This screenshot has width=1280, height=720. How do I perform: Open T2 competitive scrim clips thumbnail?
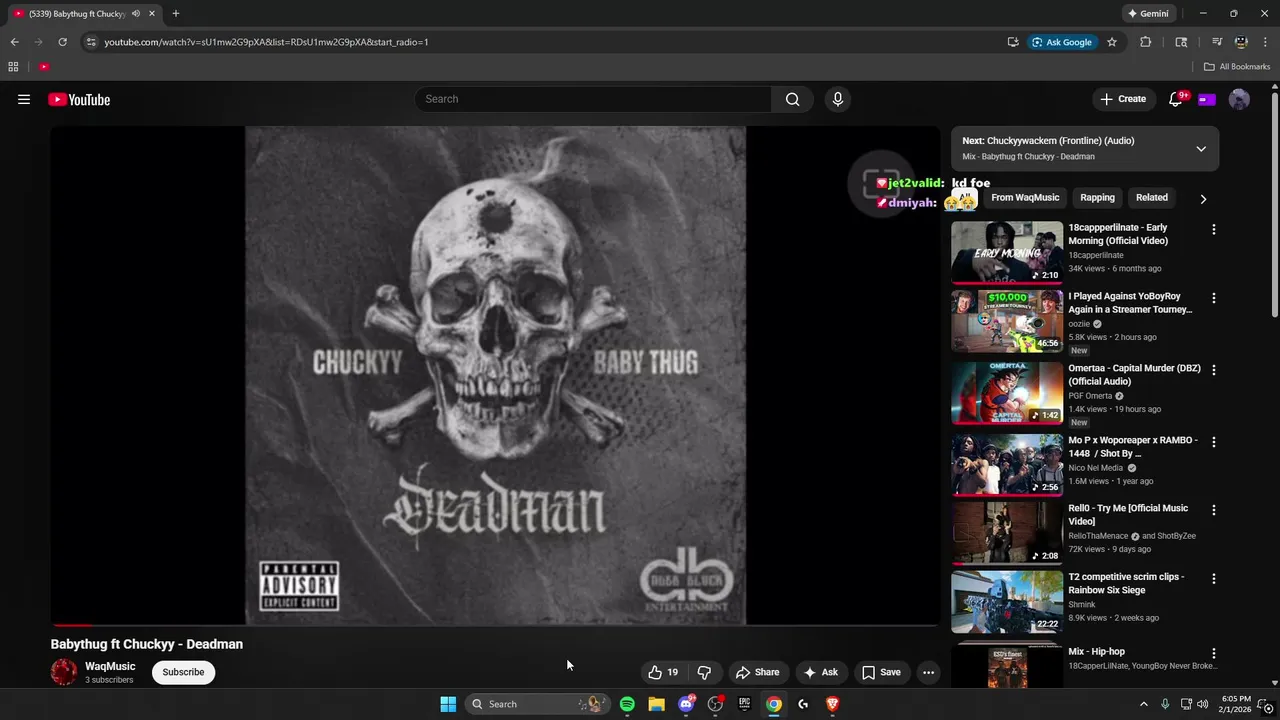coord(1007,602)
